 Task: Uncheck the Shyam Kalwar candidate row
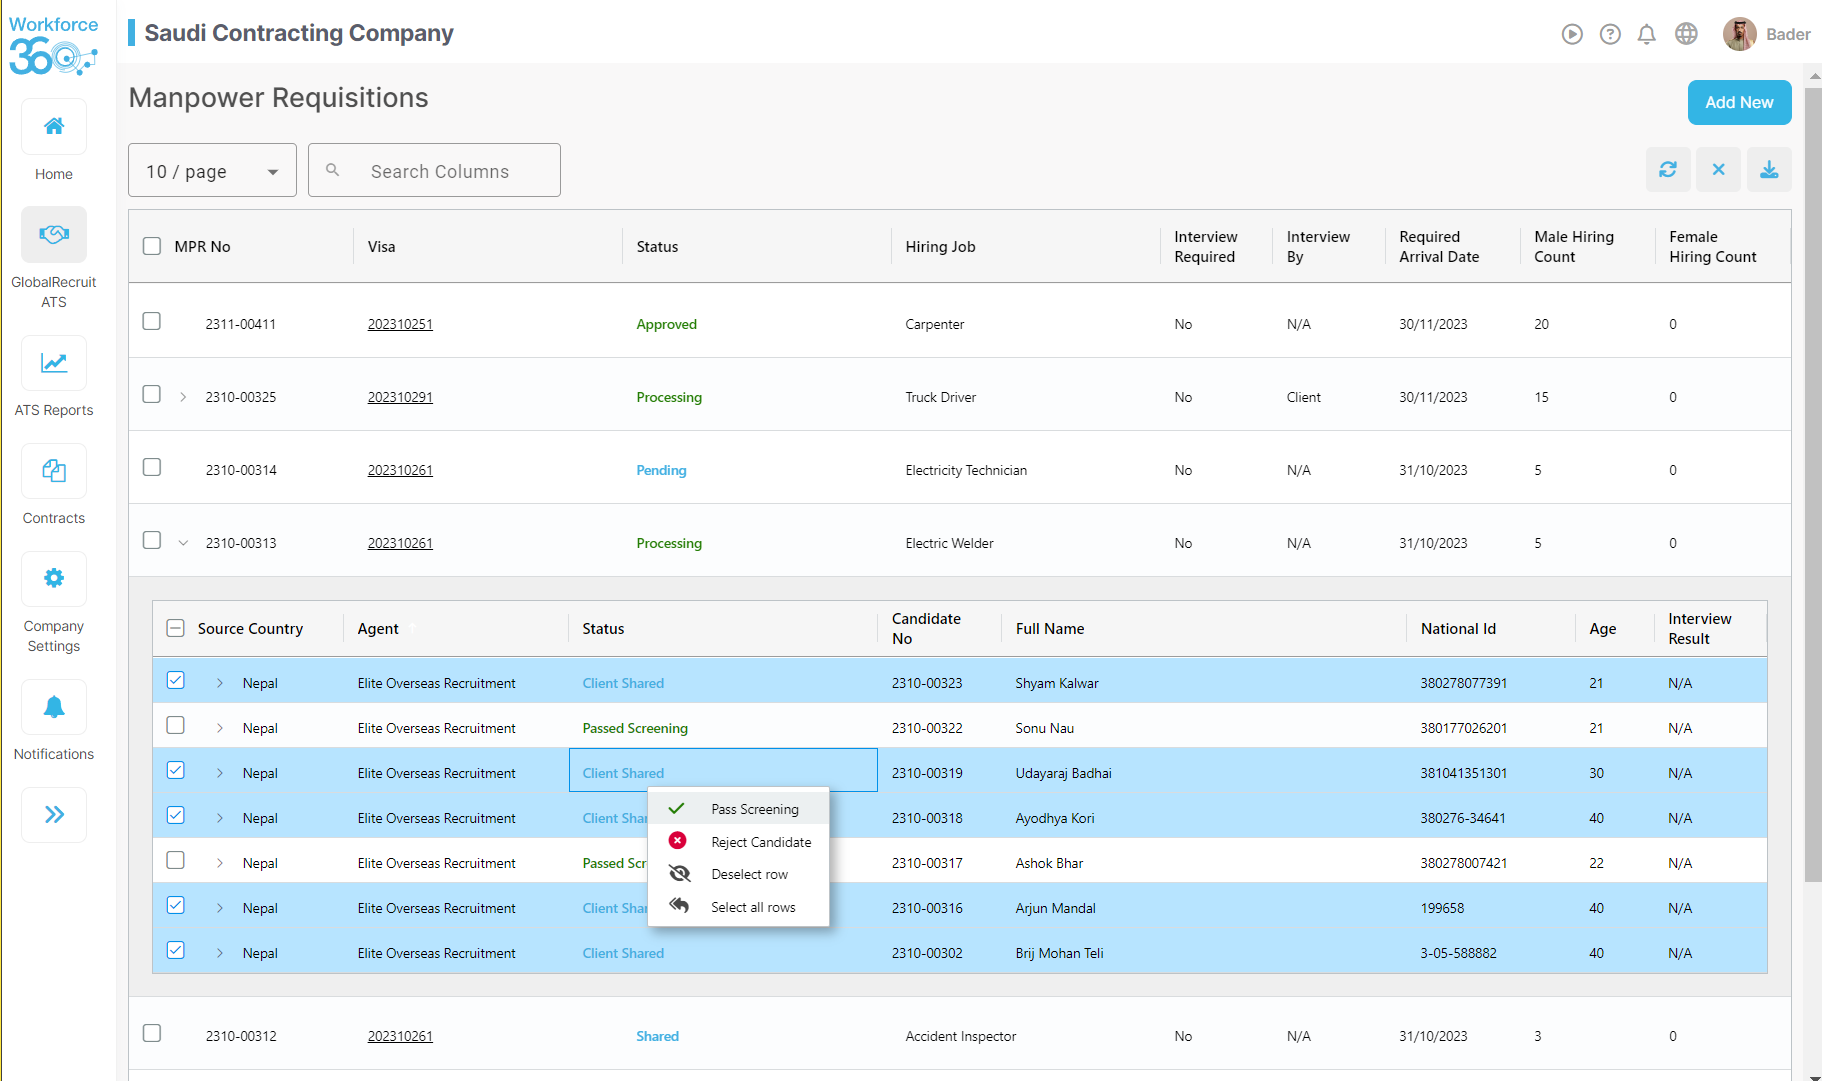(176, 681)
